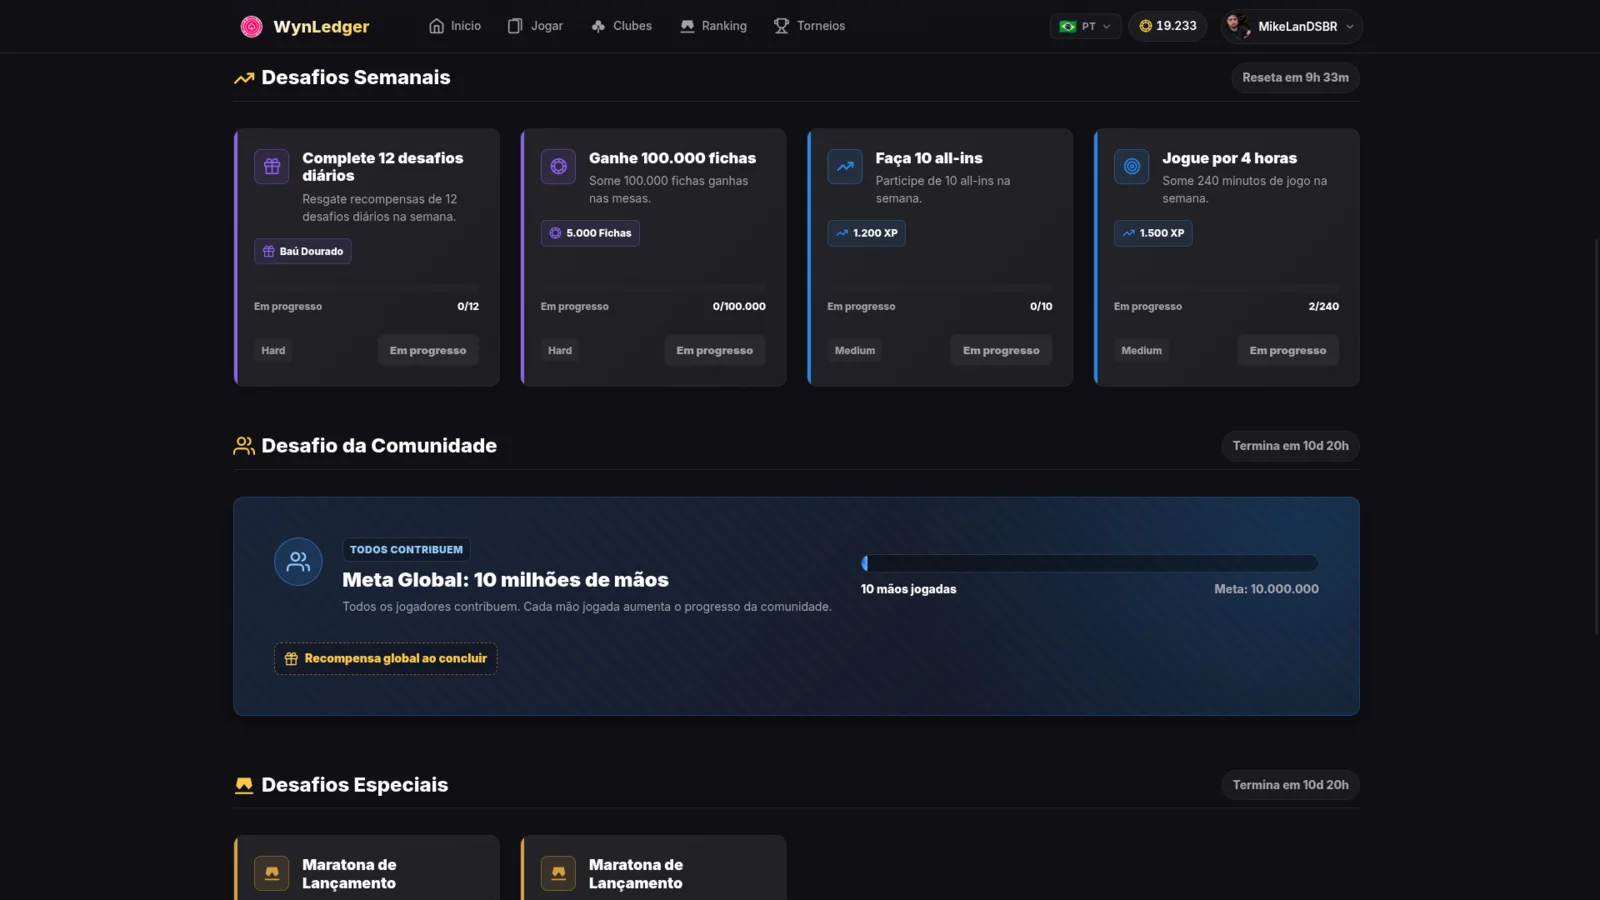Click Em progresso button on Jogue por 4 horas card
This screenshot has height=900, width=1600.
(x=1288, y=351)
